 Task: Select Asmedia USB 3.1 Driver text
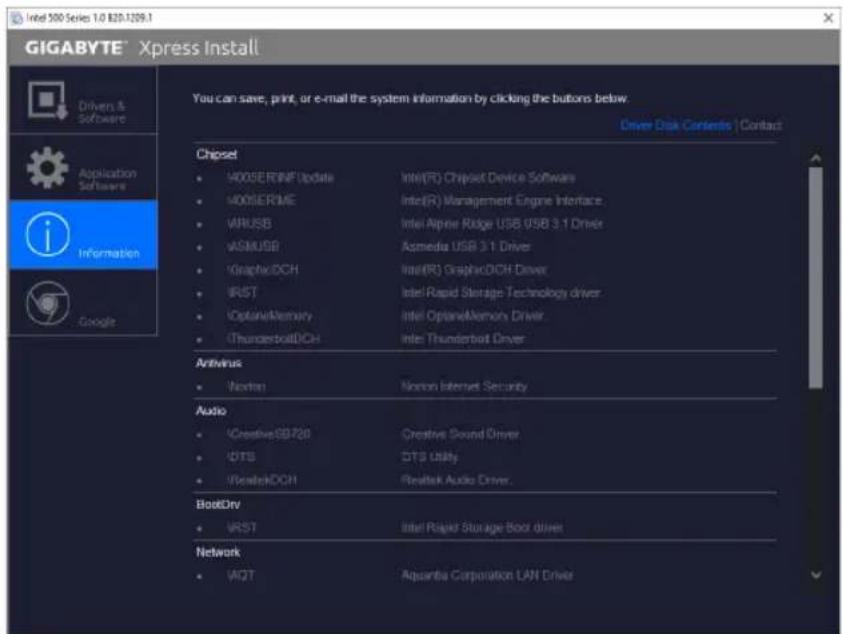[x=466, y=247]
